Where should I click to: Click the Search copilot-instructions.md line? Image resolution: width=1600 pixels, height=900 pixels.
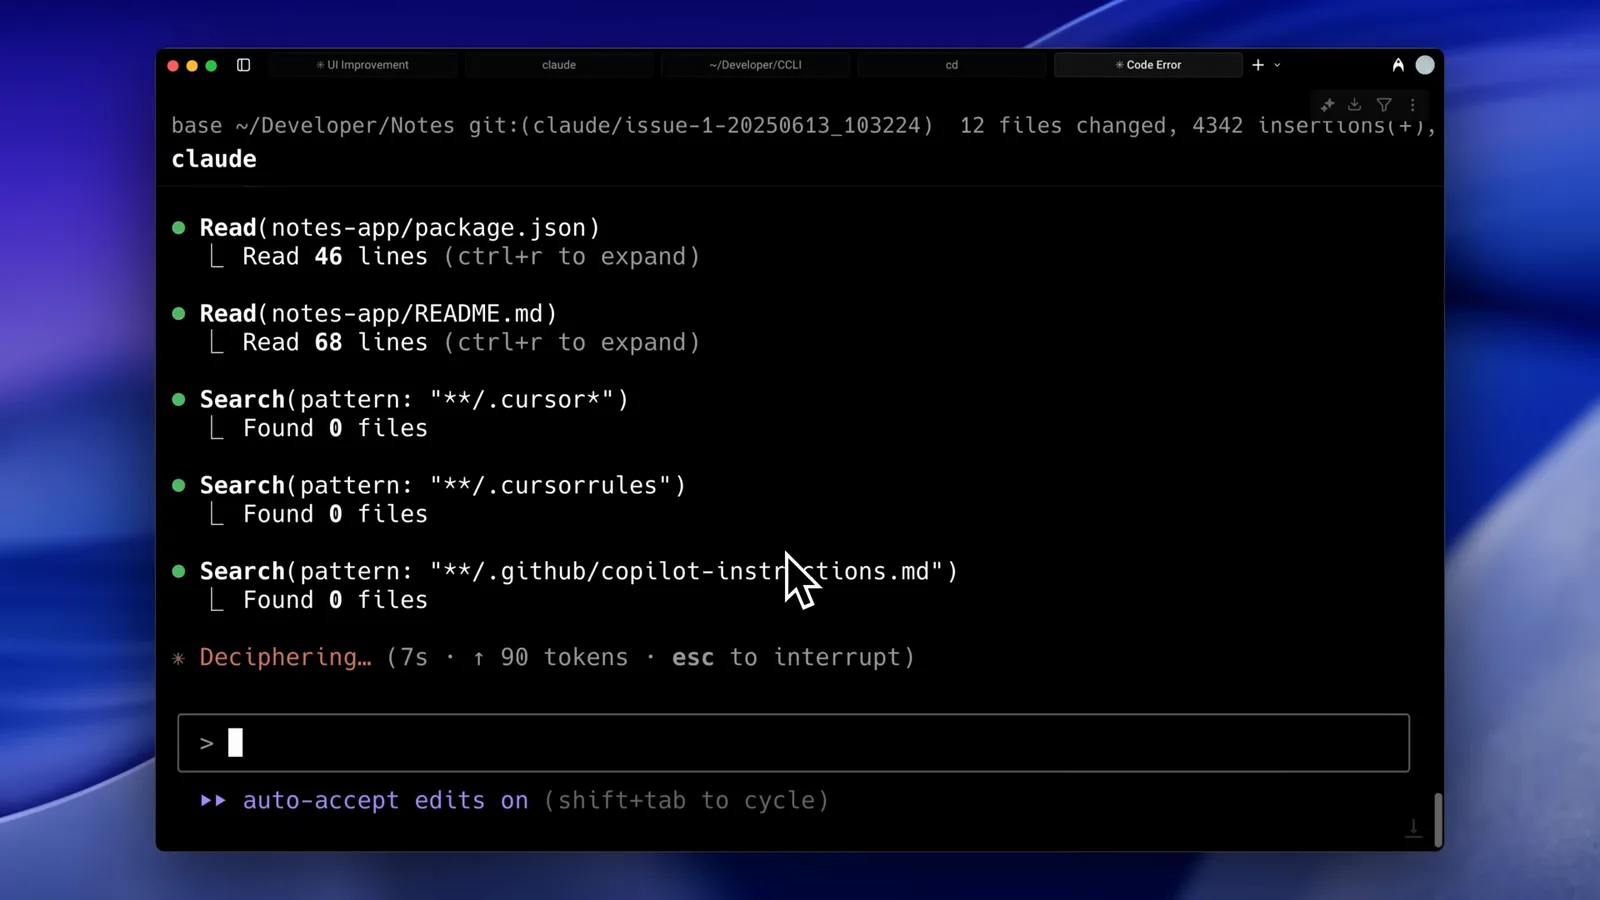579,572
